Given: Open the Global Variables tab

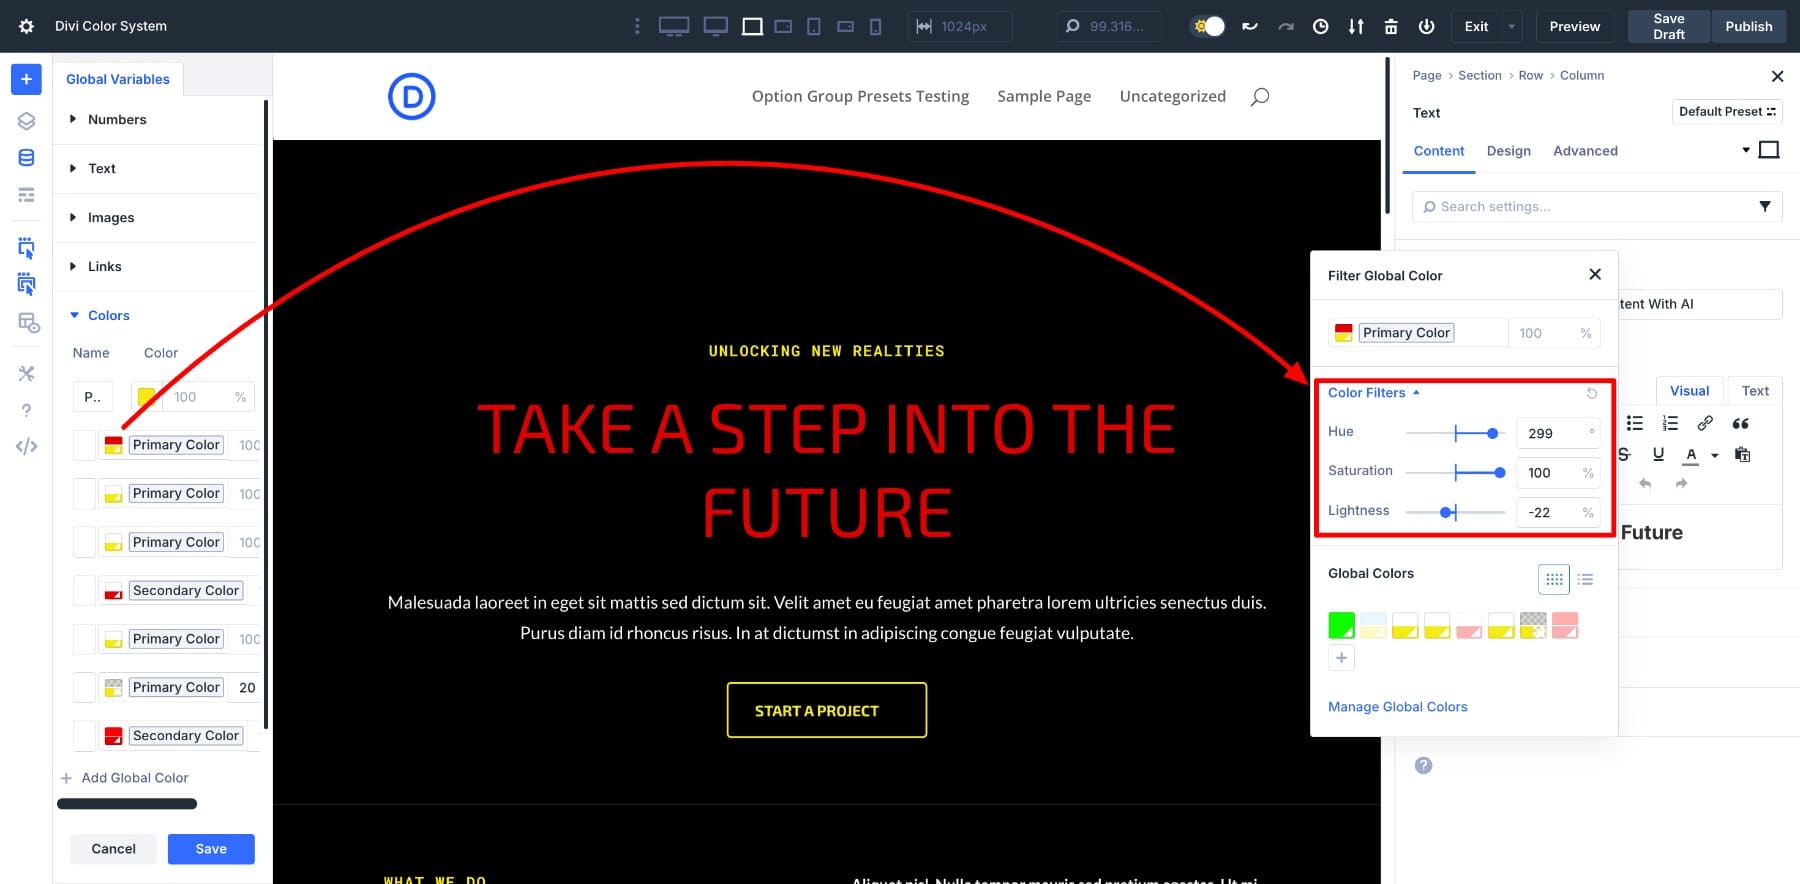Looking at the screenshot, I should (118, 79).
